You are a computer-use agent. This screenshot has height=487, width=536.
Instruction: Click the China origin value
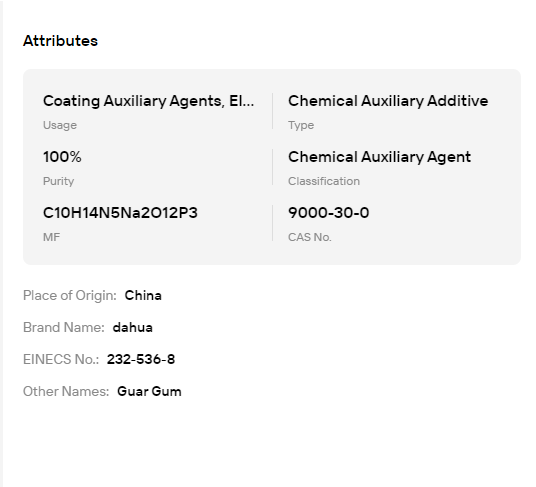coord(143,296)
